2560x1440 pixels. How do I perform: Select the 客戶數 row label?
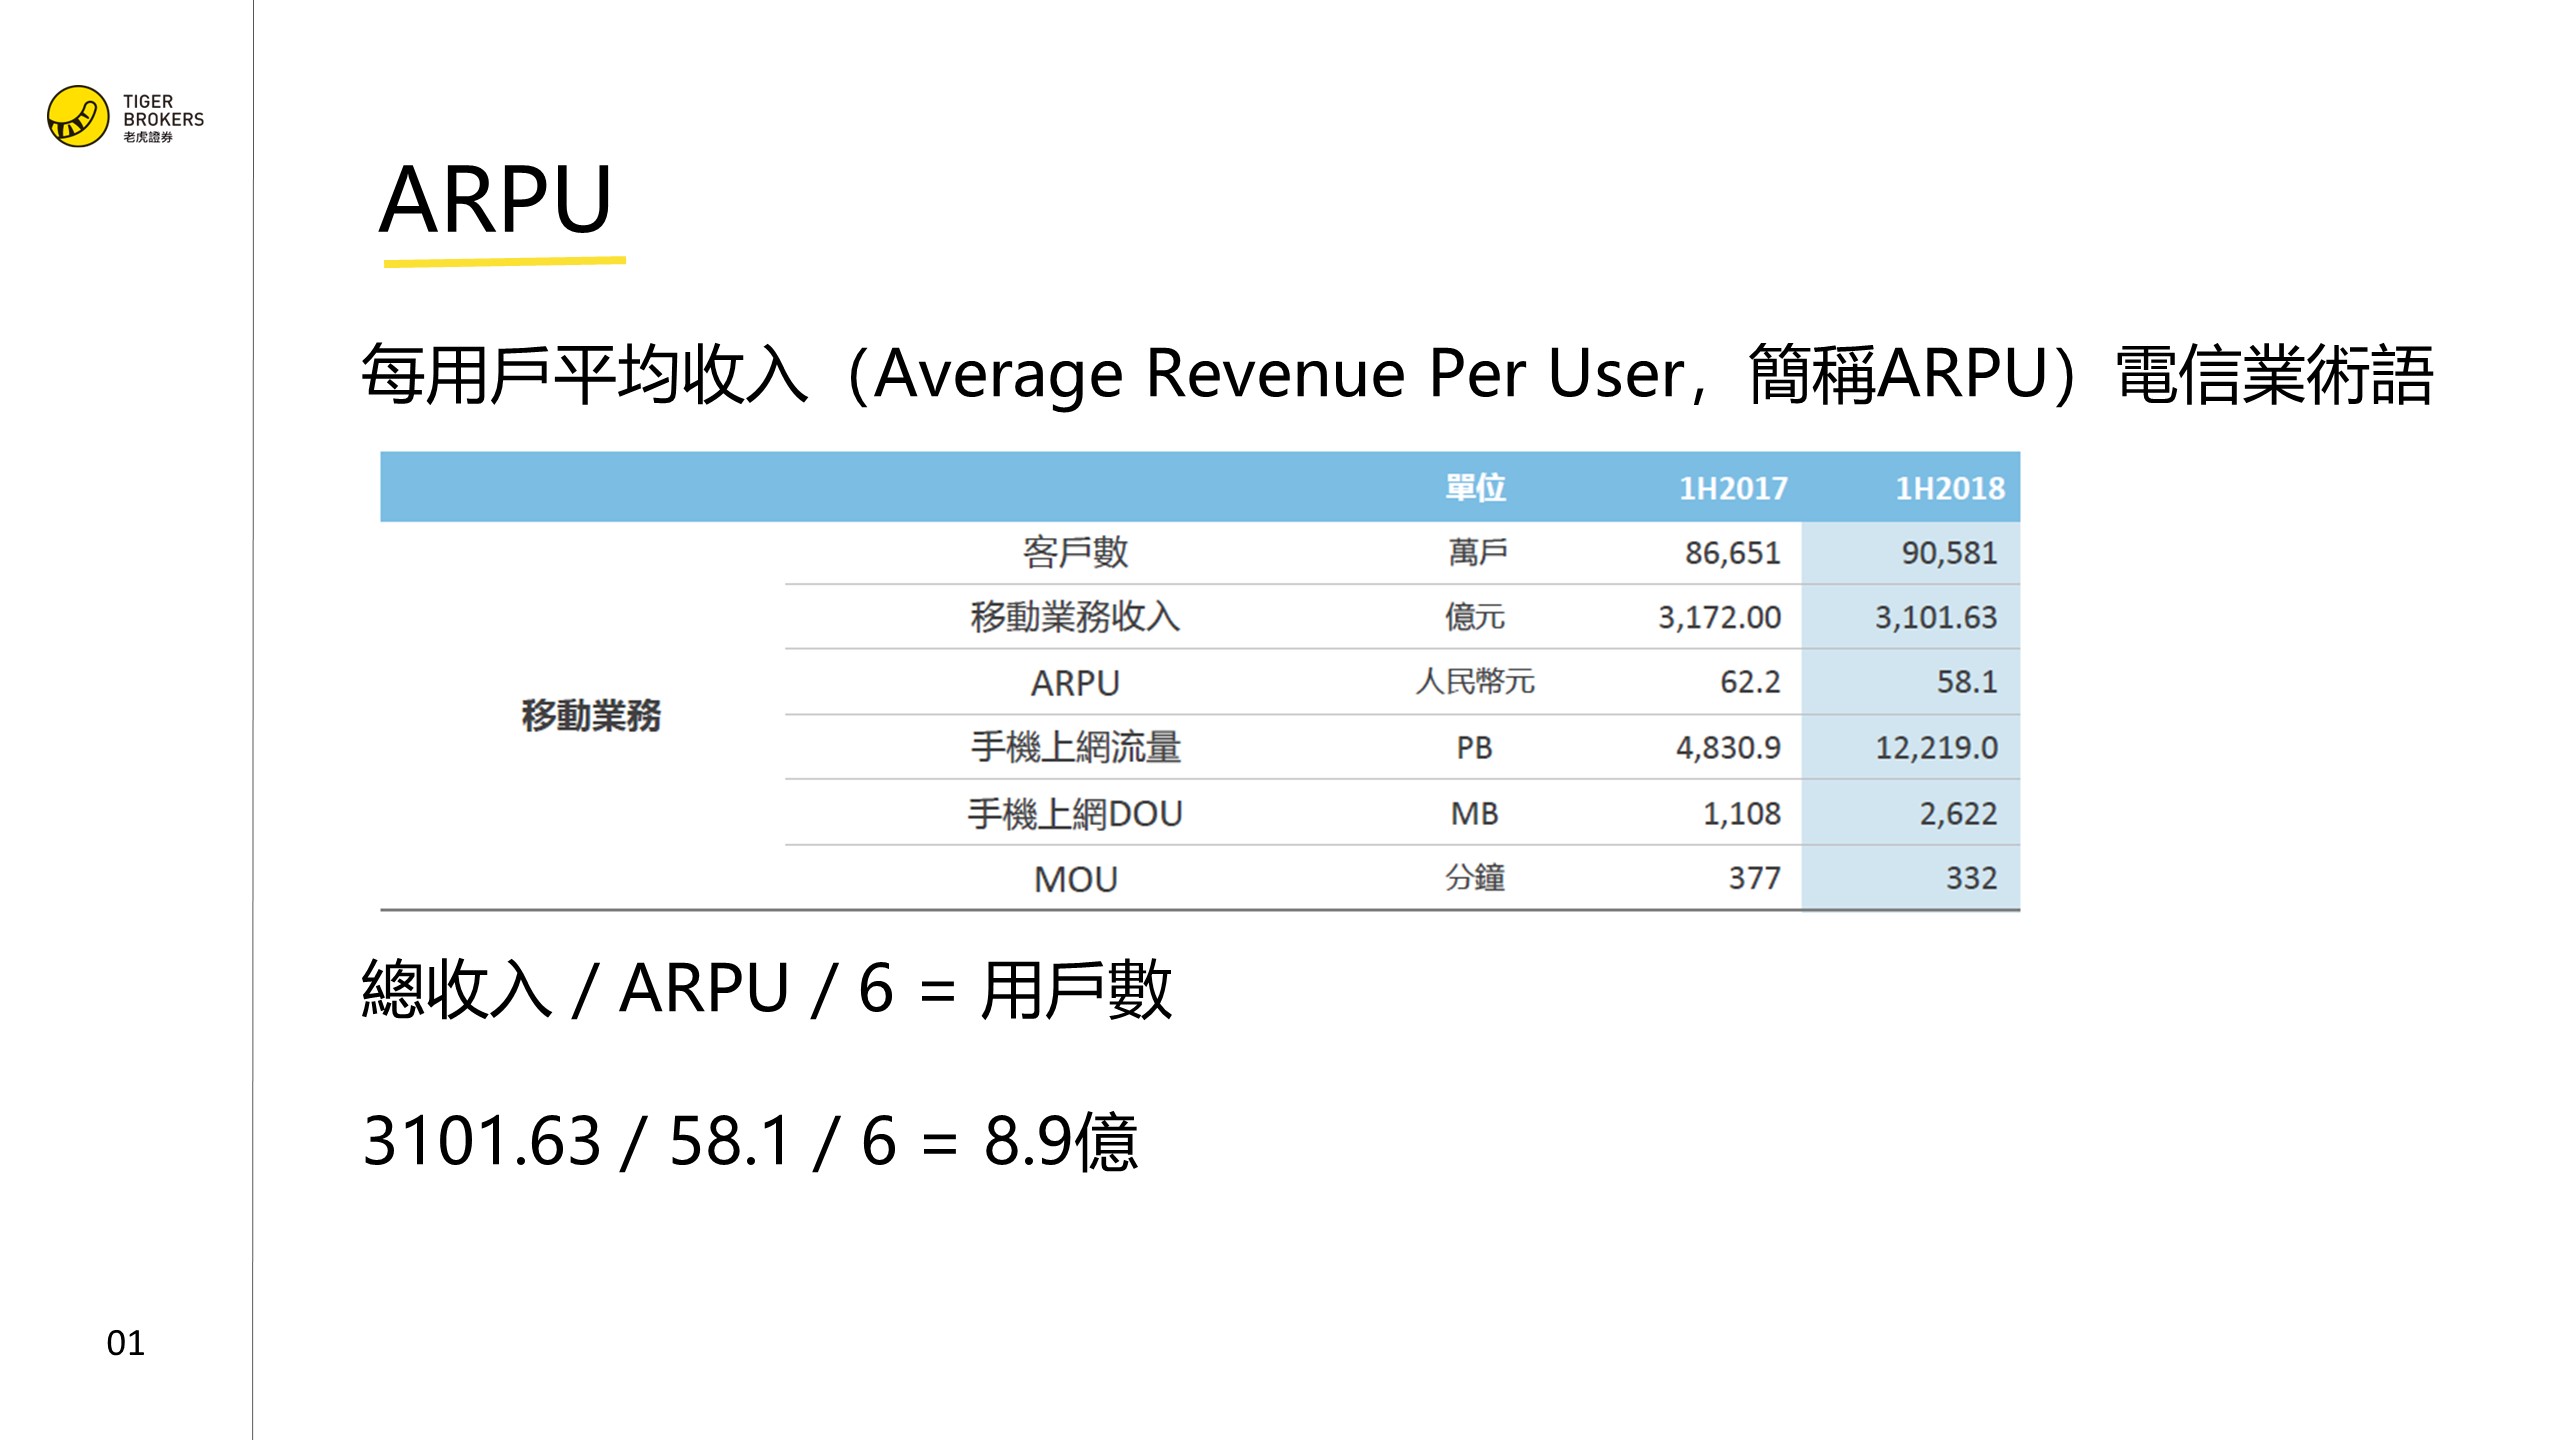(1075, 552)
